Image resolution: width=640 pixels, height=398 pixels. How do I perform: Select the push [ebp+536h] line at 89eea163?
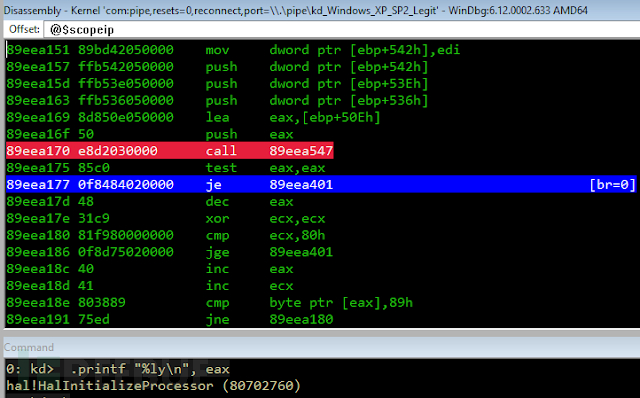(217, 100)
